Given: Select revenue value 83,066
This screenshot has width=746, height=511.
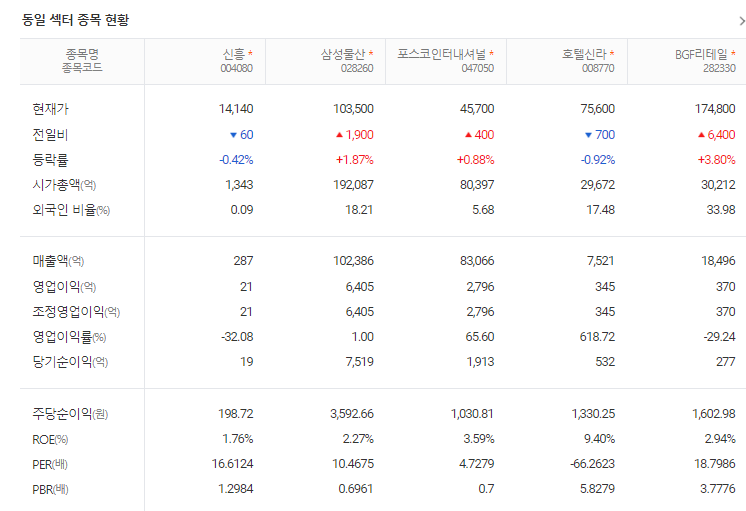Looking at the screenshot, I should coord(477,261).
